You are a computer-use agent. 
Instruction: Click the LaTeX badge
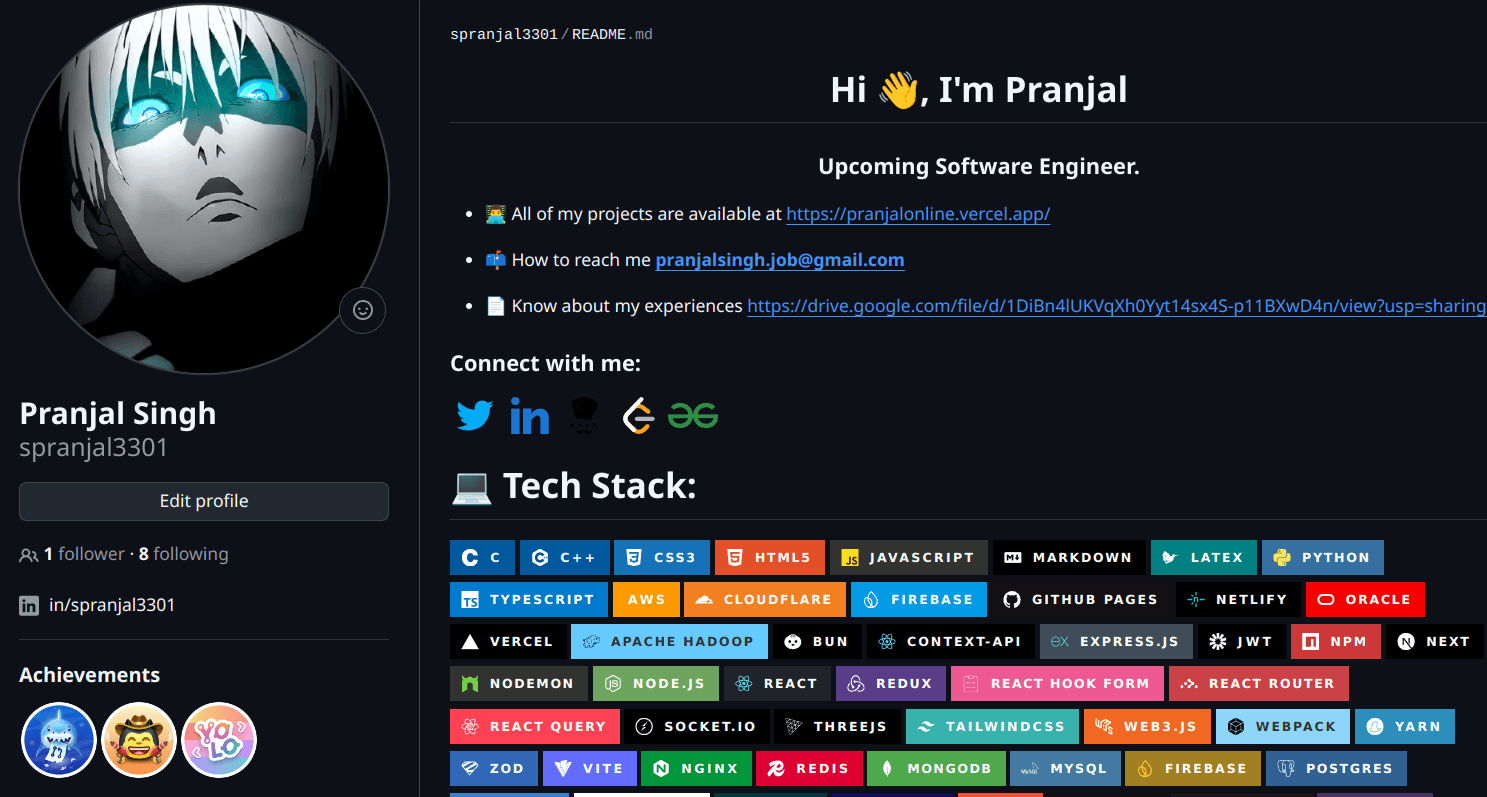(x=1204, y=557)
